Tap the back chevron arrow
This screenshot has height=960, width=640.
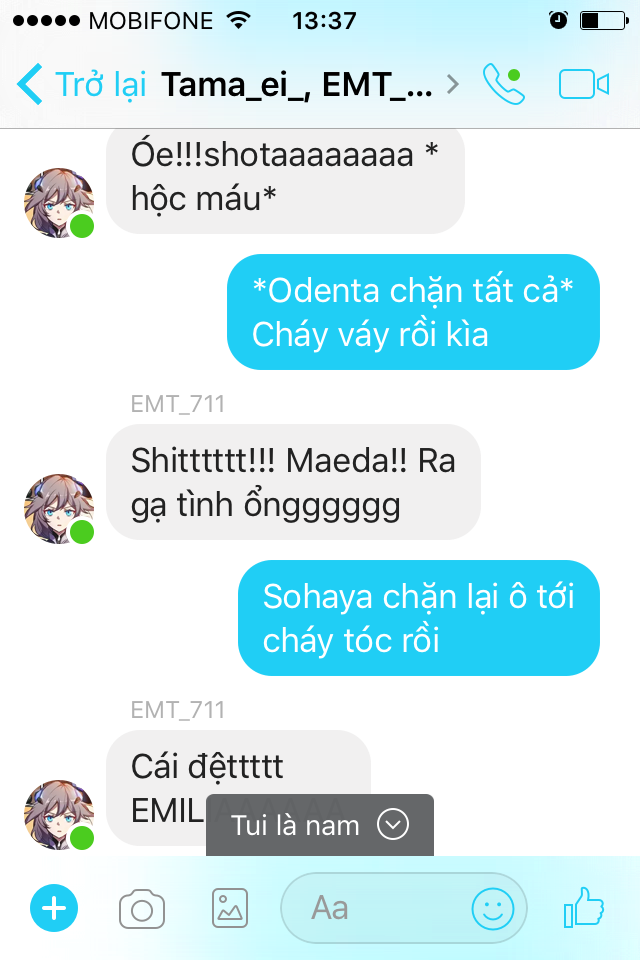(x=29, y=84)
